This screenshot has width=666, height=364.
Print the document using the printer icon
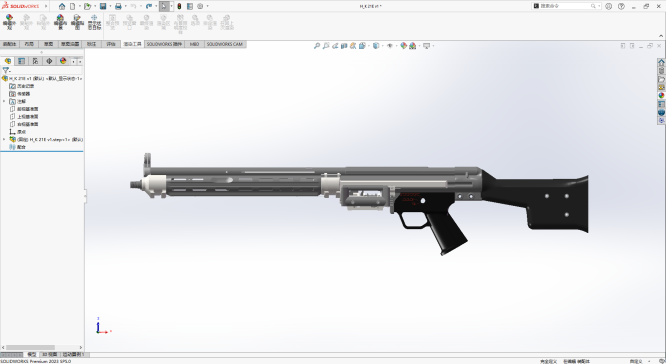tap(118, 6)
